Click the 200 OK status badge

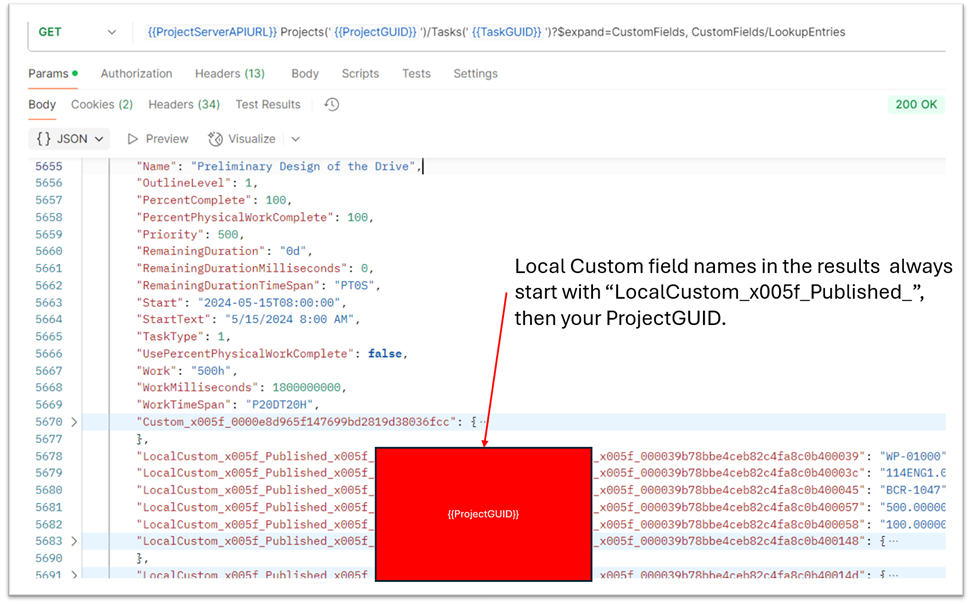click(915, 105)
